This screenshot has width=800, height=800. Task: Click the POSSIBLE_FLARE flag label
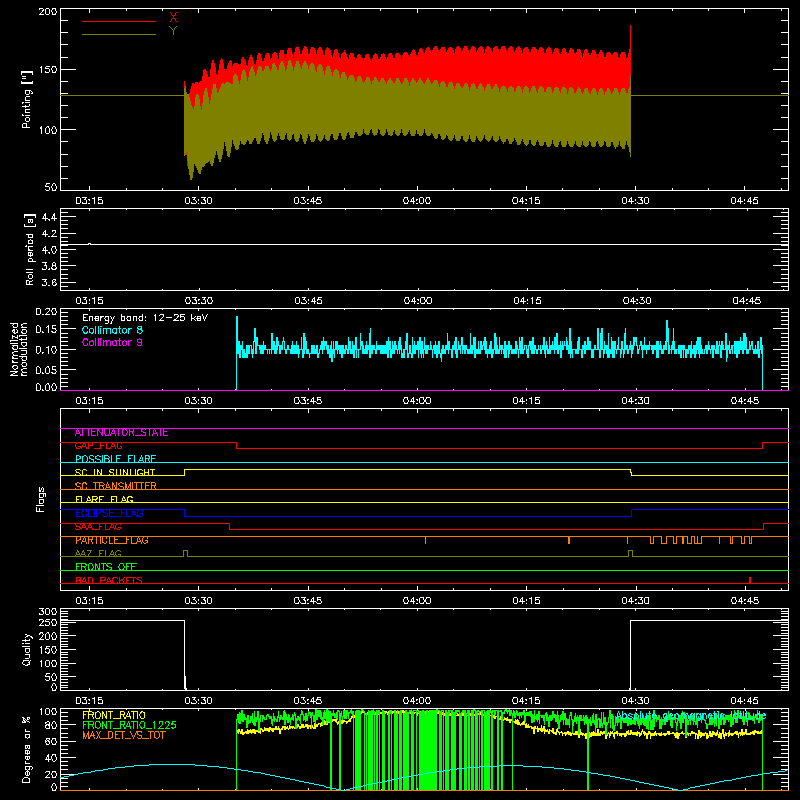tap(115, 459)
